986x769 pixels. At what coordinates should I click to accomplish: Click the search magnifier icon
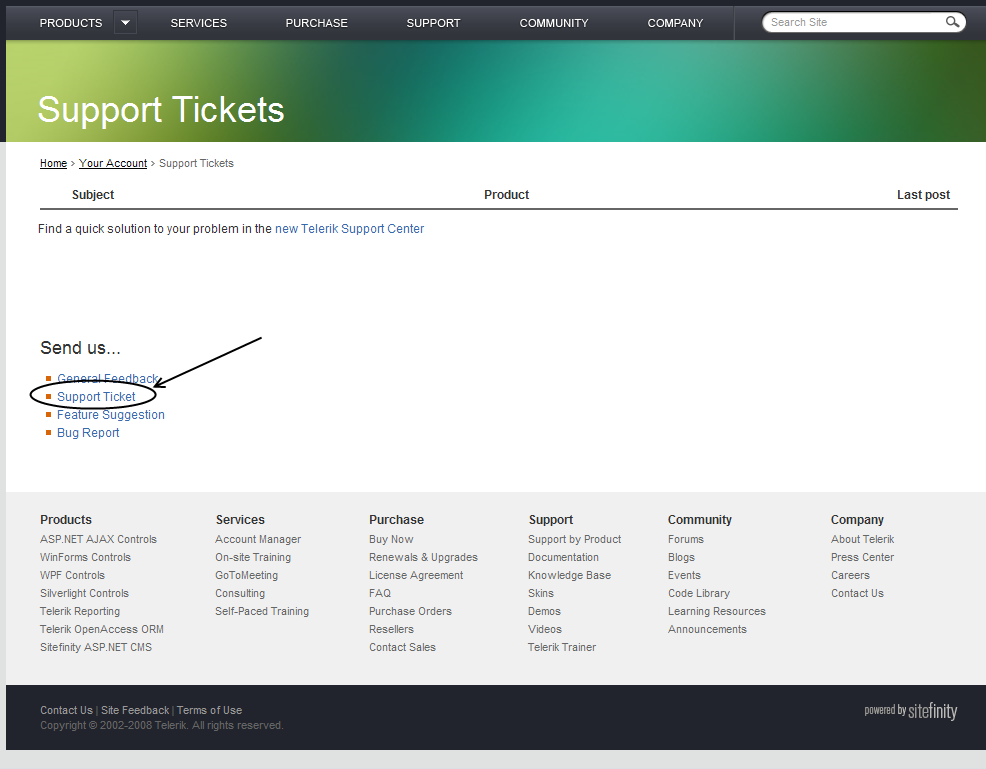pyautogui.click(x=953, y=22)
